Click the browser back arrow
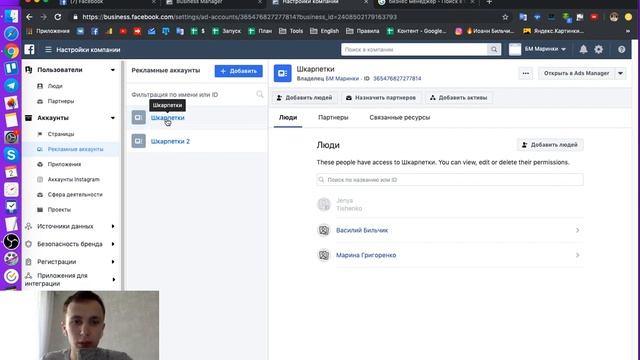This screenshot has height=360, width=640. 29,17
